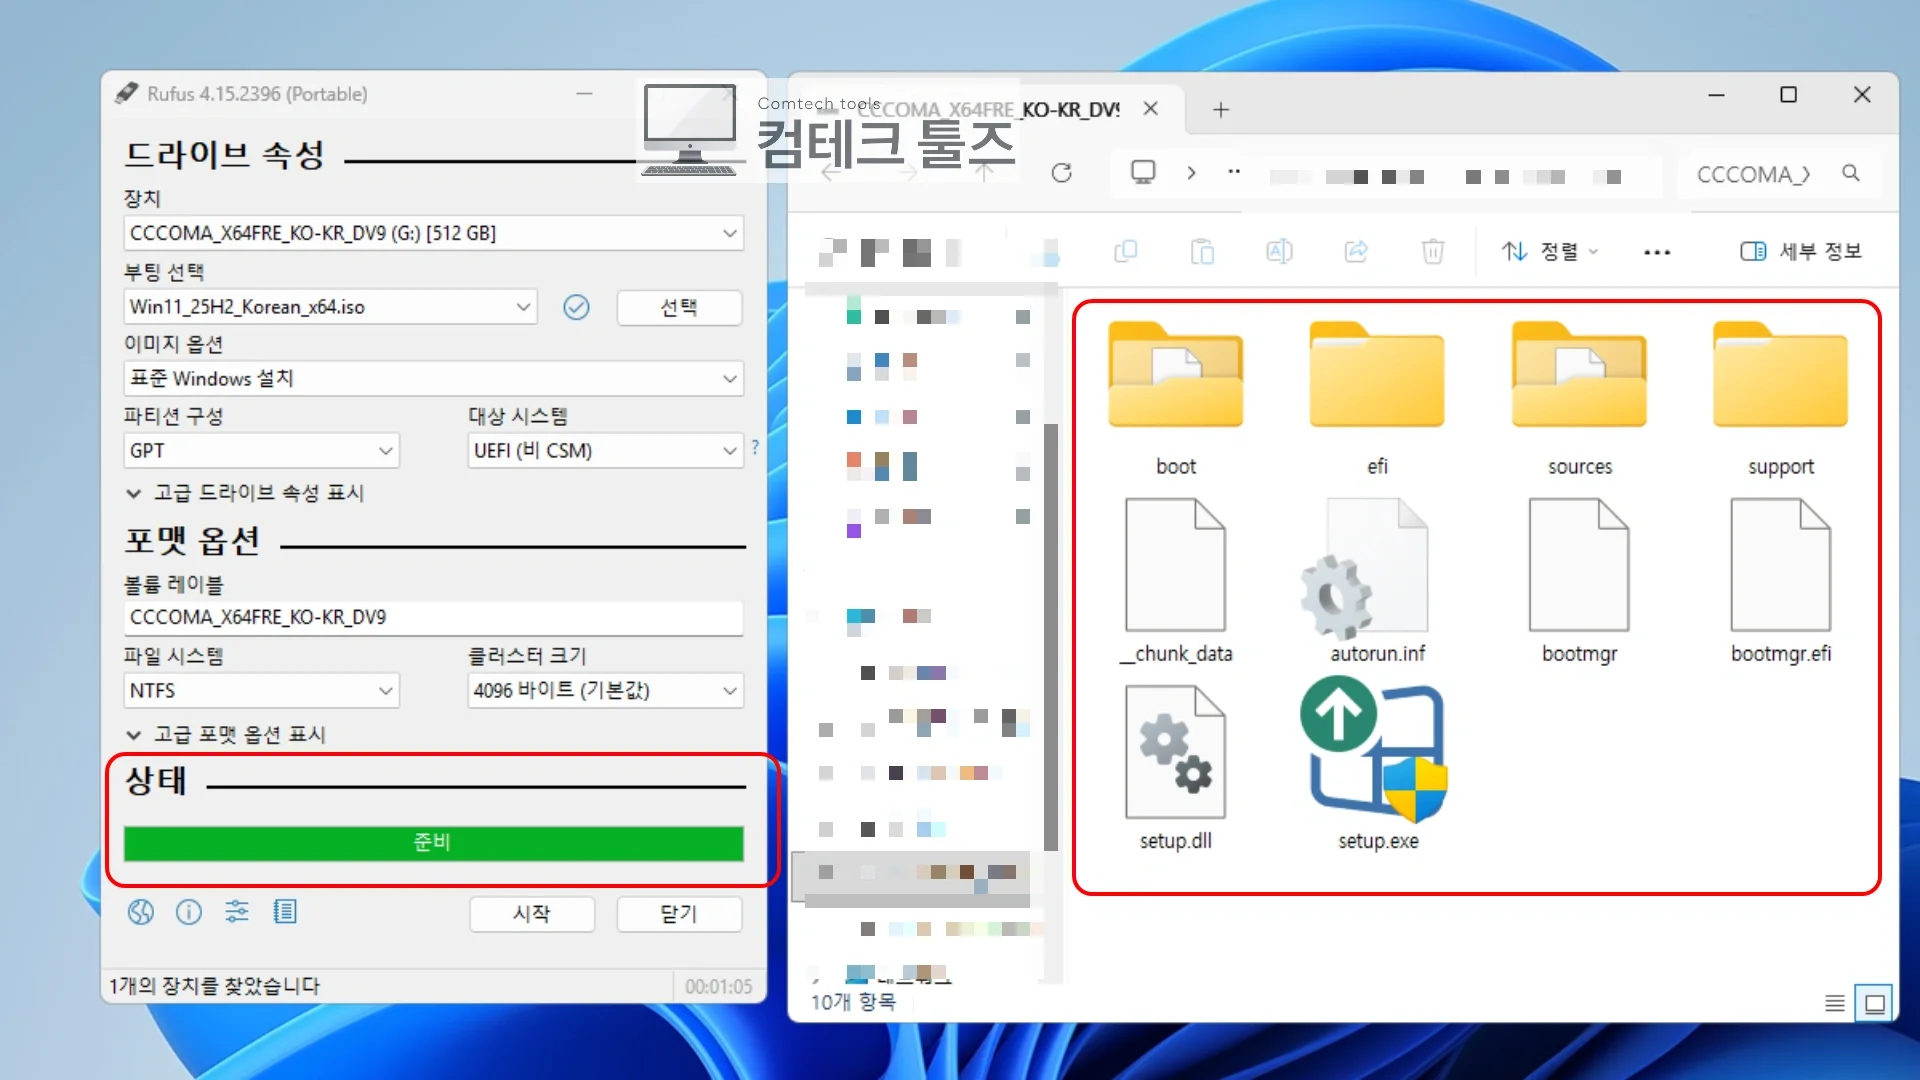
Task: Click the Explorer copy toolbar icon
Action: pos(1126,251)
